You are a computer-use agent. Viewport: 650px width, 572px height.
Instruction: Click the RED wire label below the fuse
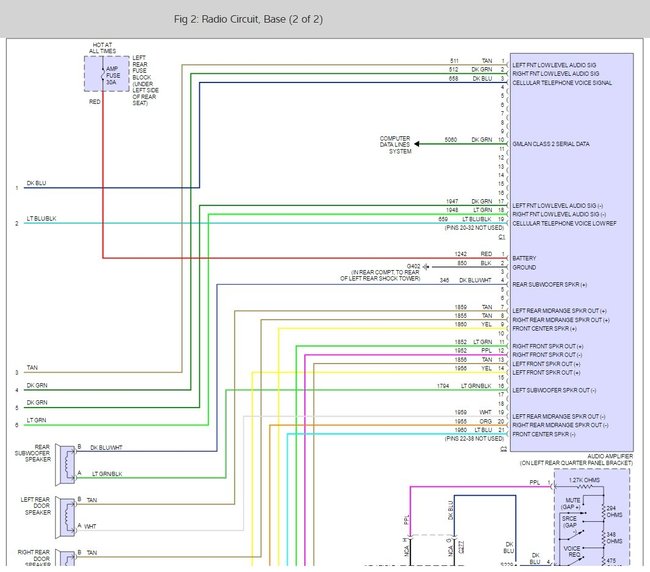point(95,102)
